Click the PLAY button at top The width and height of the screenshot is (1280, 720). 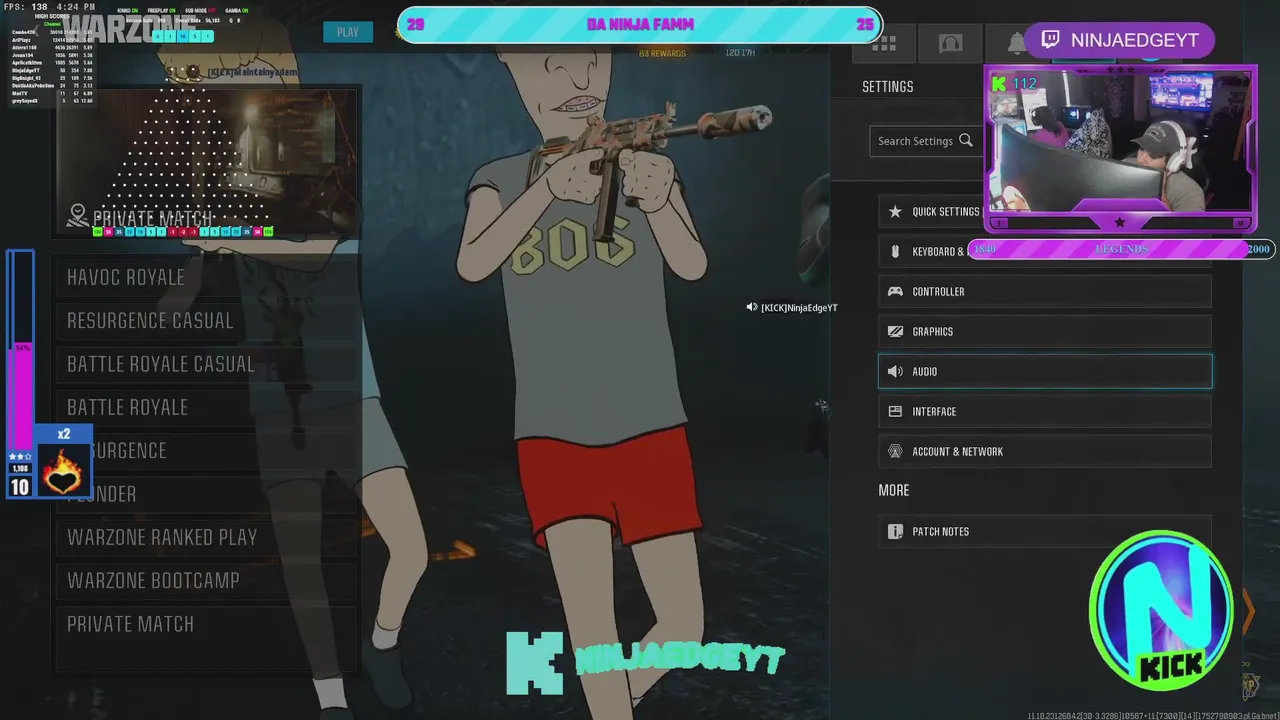(348, 32)
